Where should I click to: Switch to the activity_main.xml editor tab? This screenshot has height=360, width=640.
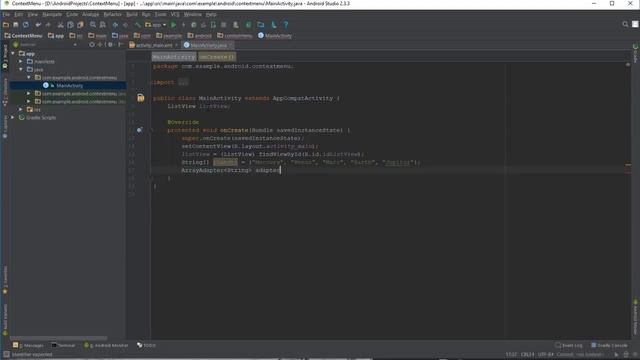coord(153,45)
